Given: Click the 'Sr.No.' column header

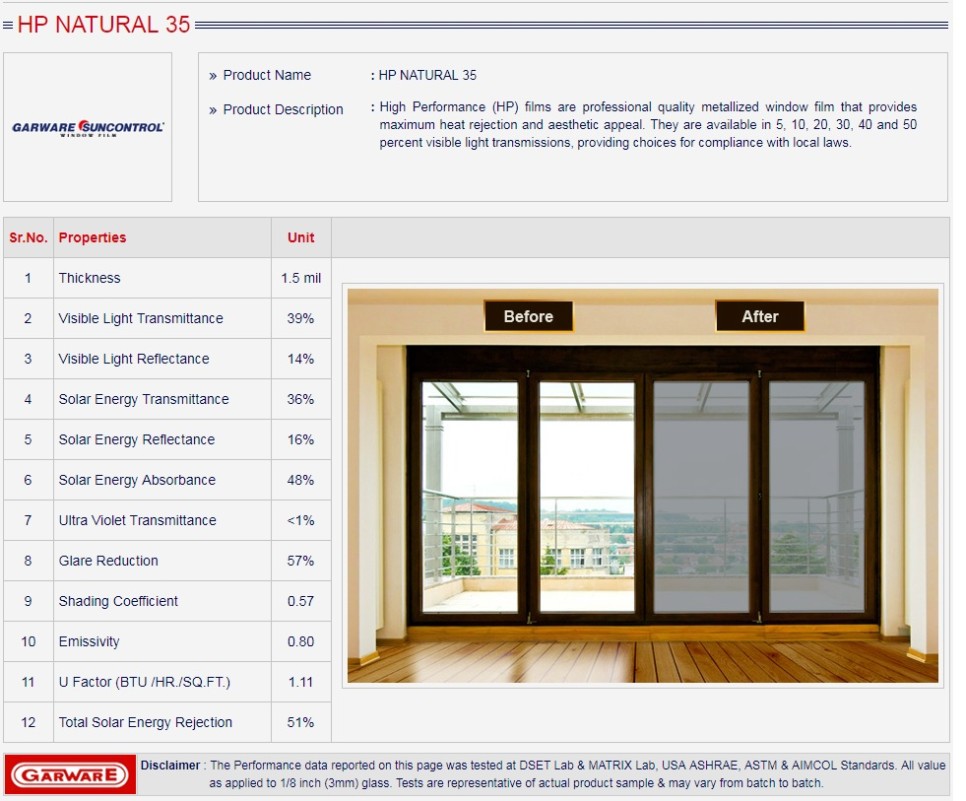Looking at the screenshot, I should tap(28, 238).
